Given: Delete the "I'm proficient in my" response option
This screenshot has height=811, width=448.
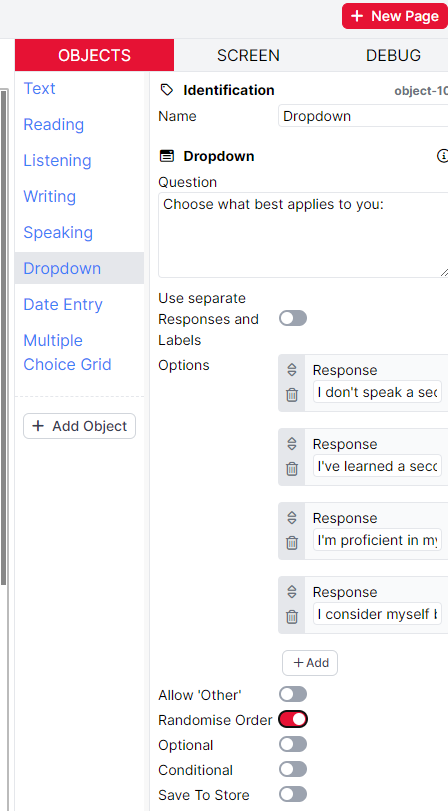Looking at the screenshot, I should click(x=292, y=543).
